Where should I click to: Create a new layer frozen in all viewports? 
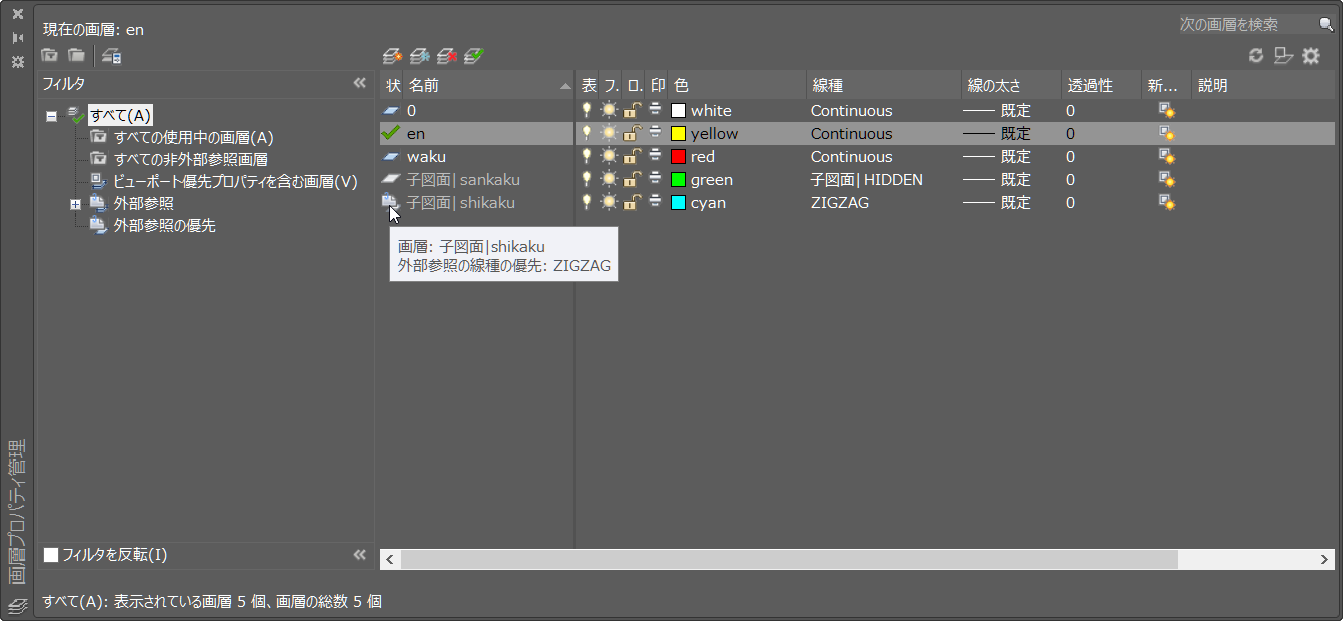click(x=419, y=56)
